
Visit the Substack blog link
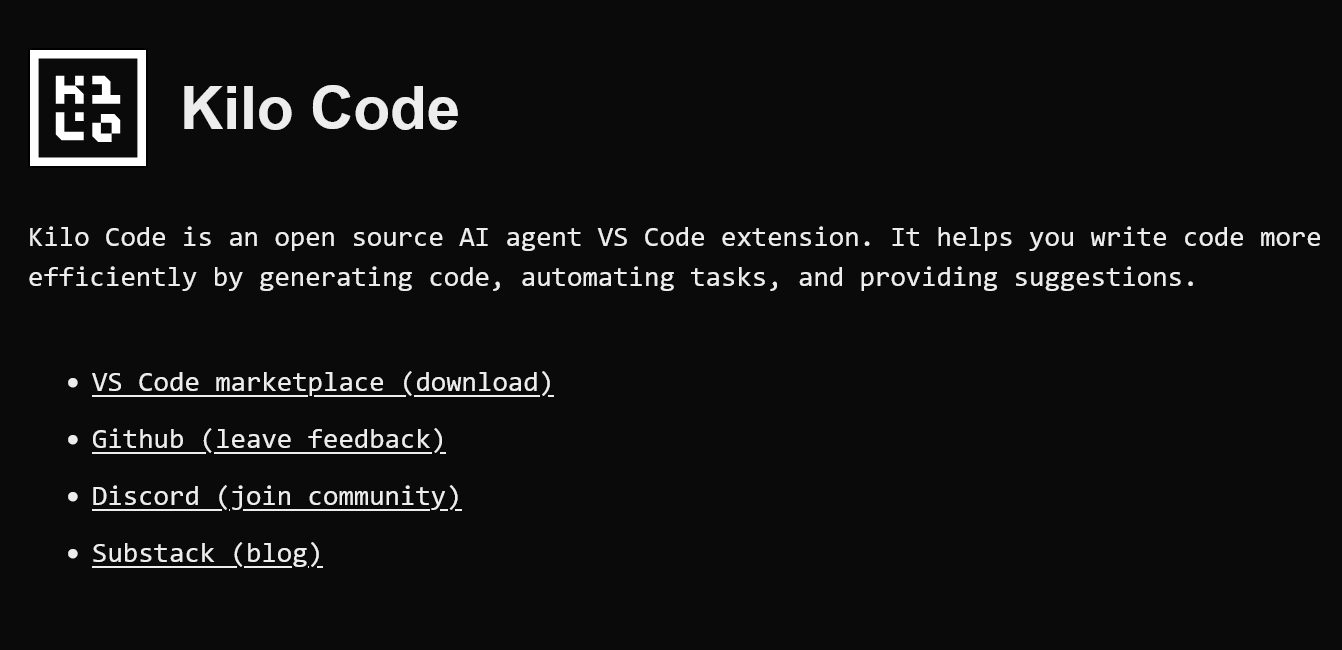[x=207, y=553]
